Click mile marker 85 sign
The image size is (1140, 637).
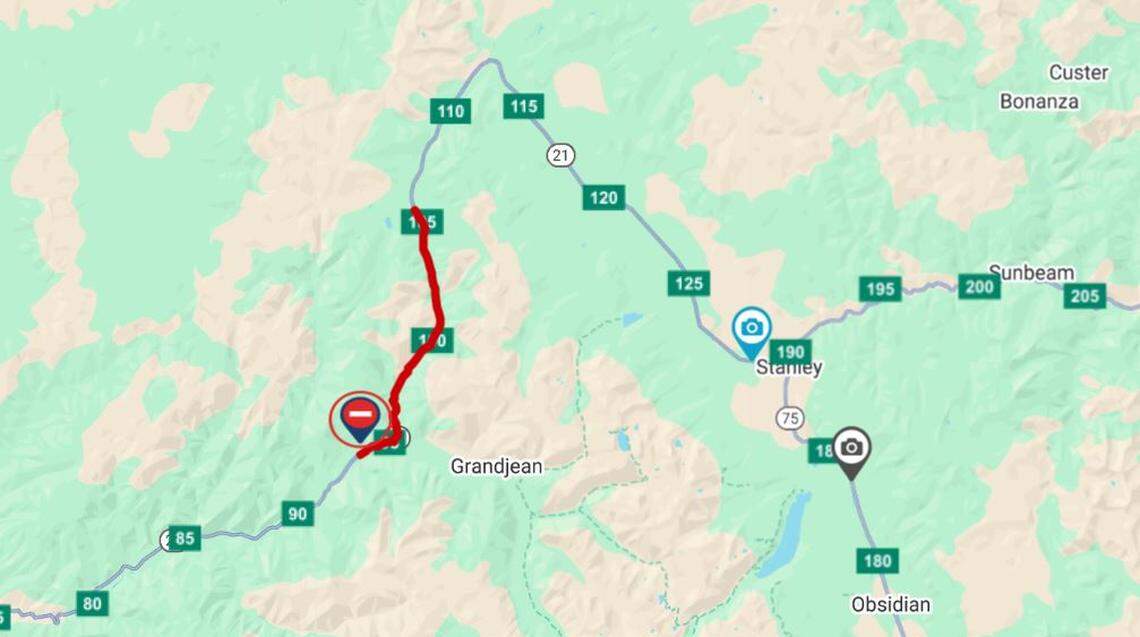[x=185, y=538]
